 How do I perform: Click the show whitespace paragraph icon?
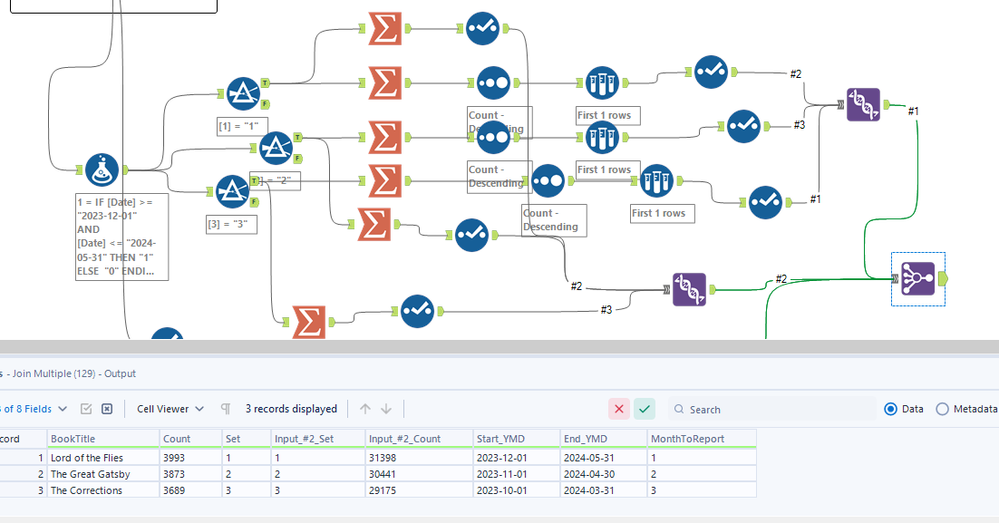(x=226, y=409)
